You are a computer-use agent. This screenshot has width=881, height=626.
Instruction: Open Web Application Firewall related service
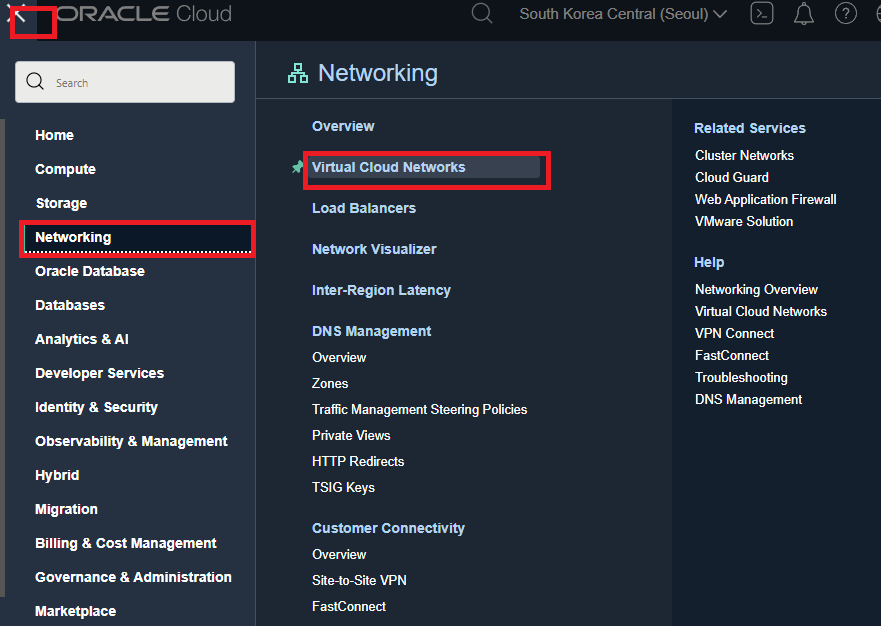point(765,199)
